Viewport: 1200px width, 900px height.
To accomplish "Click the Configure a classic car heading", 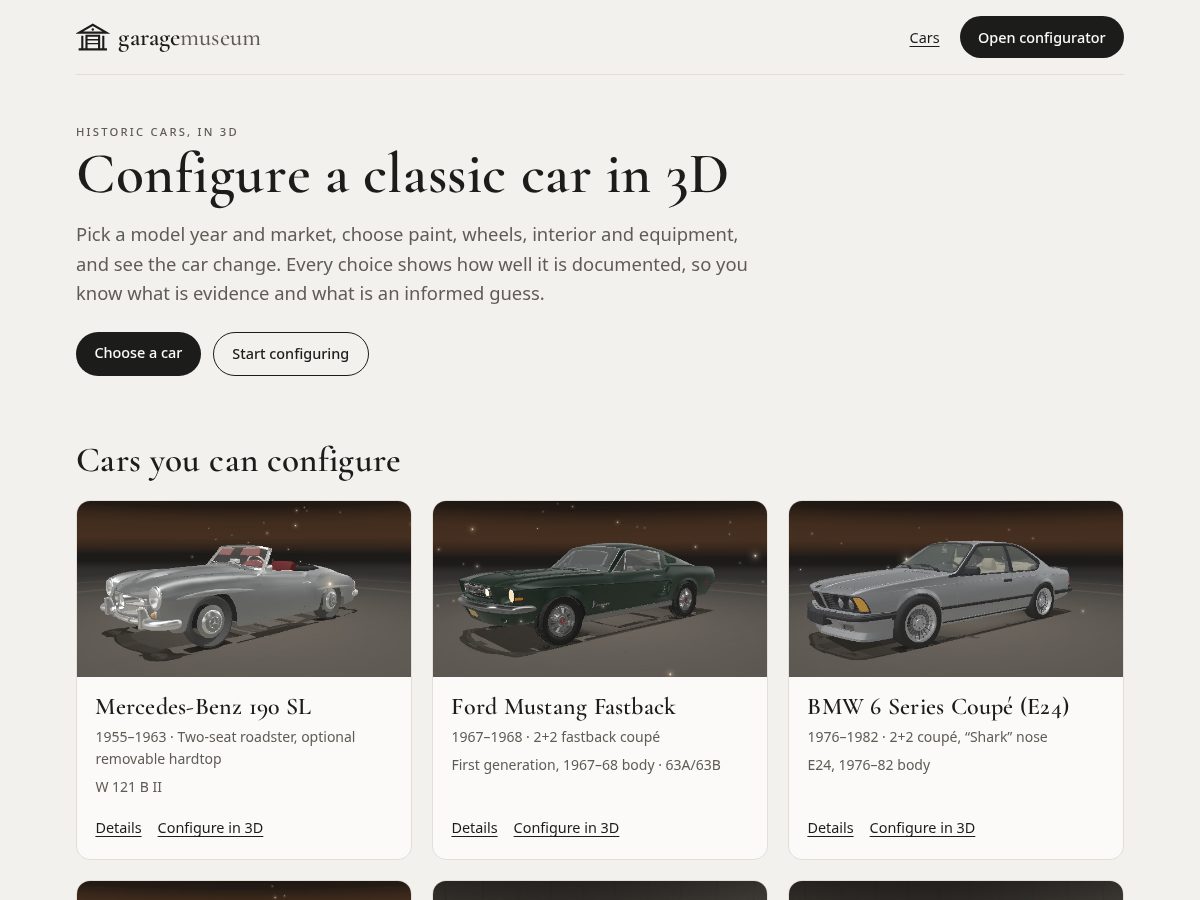I will point(402,175).
